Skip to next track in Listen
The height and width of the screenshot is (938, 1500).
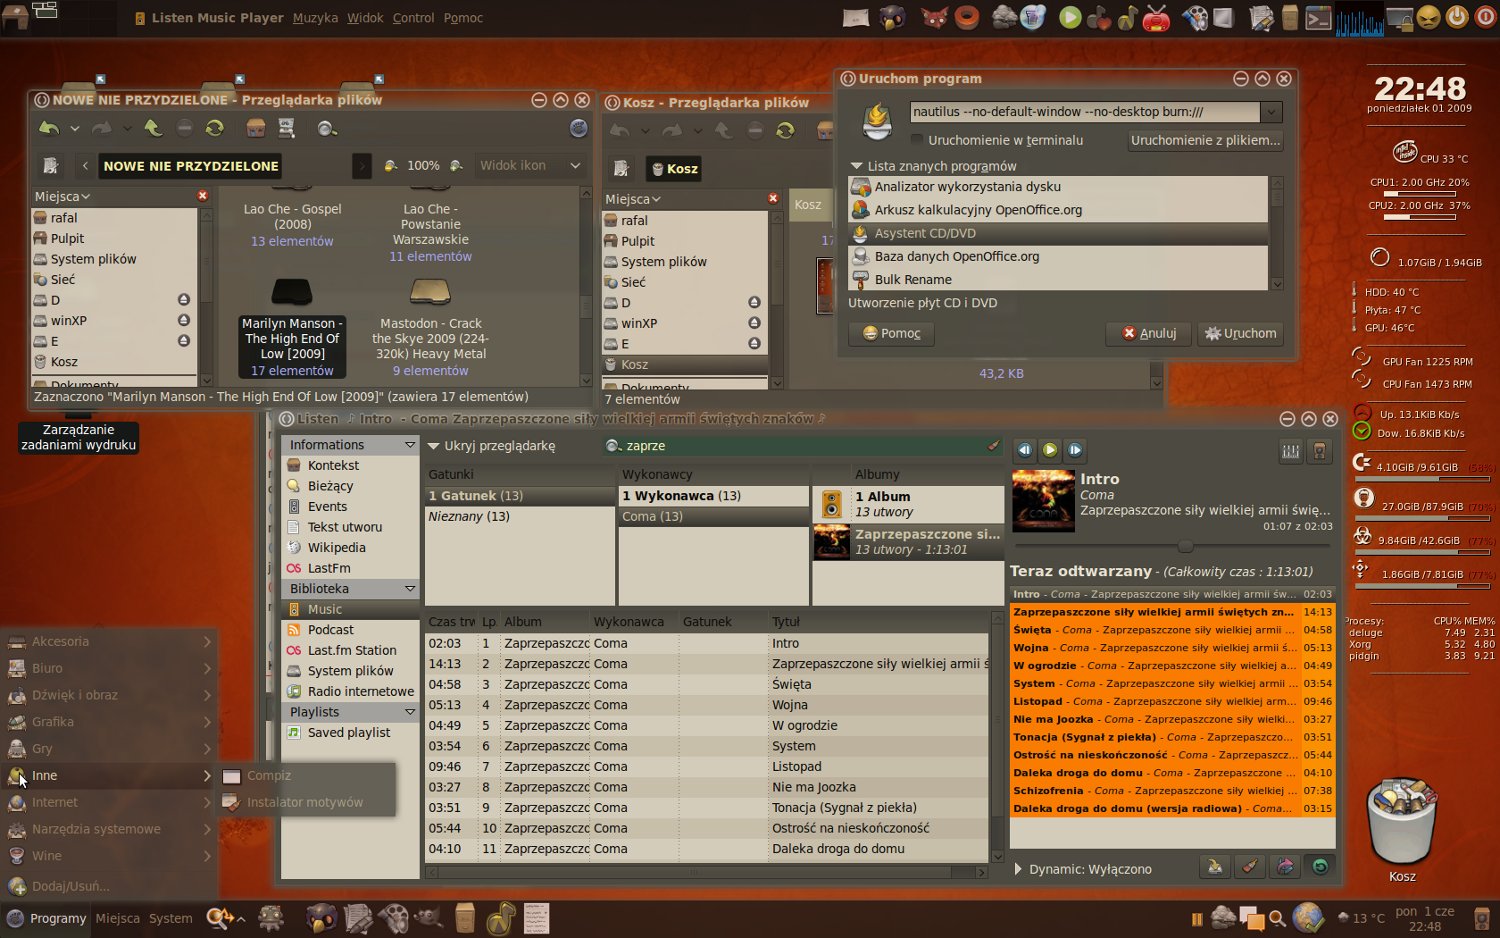(1075, 450)
